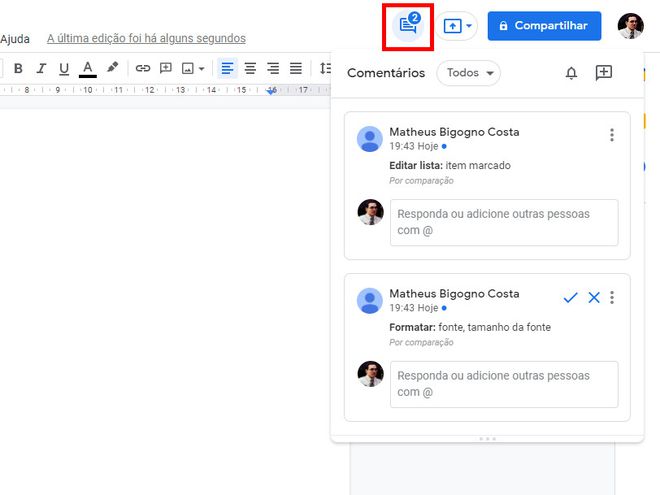Accept the Formatar suggestion with checkmark
The width and height of the screenshot is (660, 495).
[x=570, y=298]
